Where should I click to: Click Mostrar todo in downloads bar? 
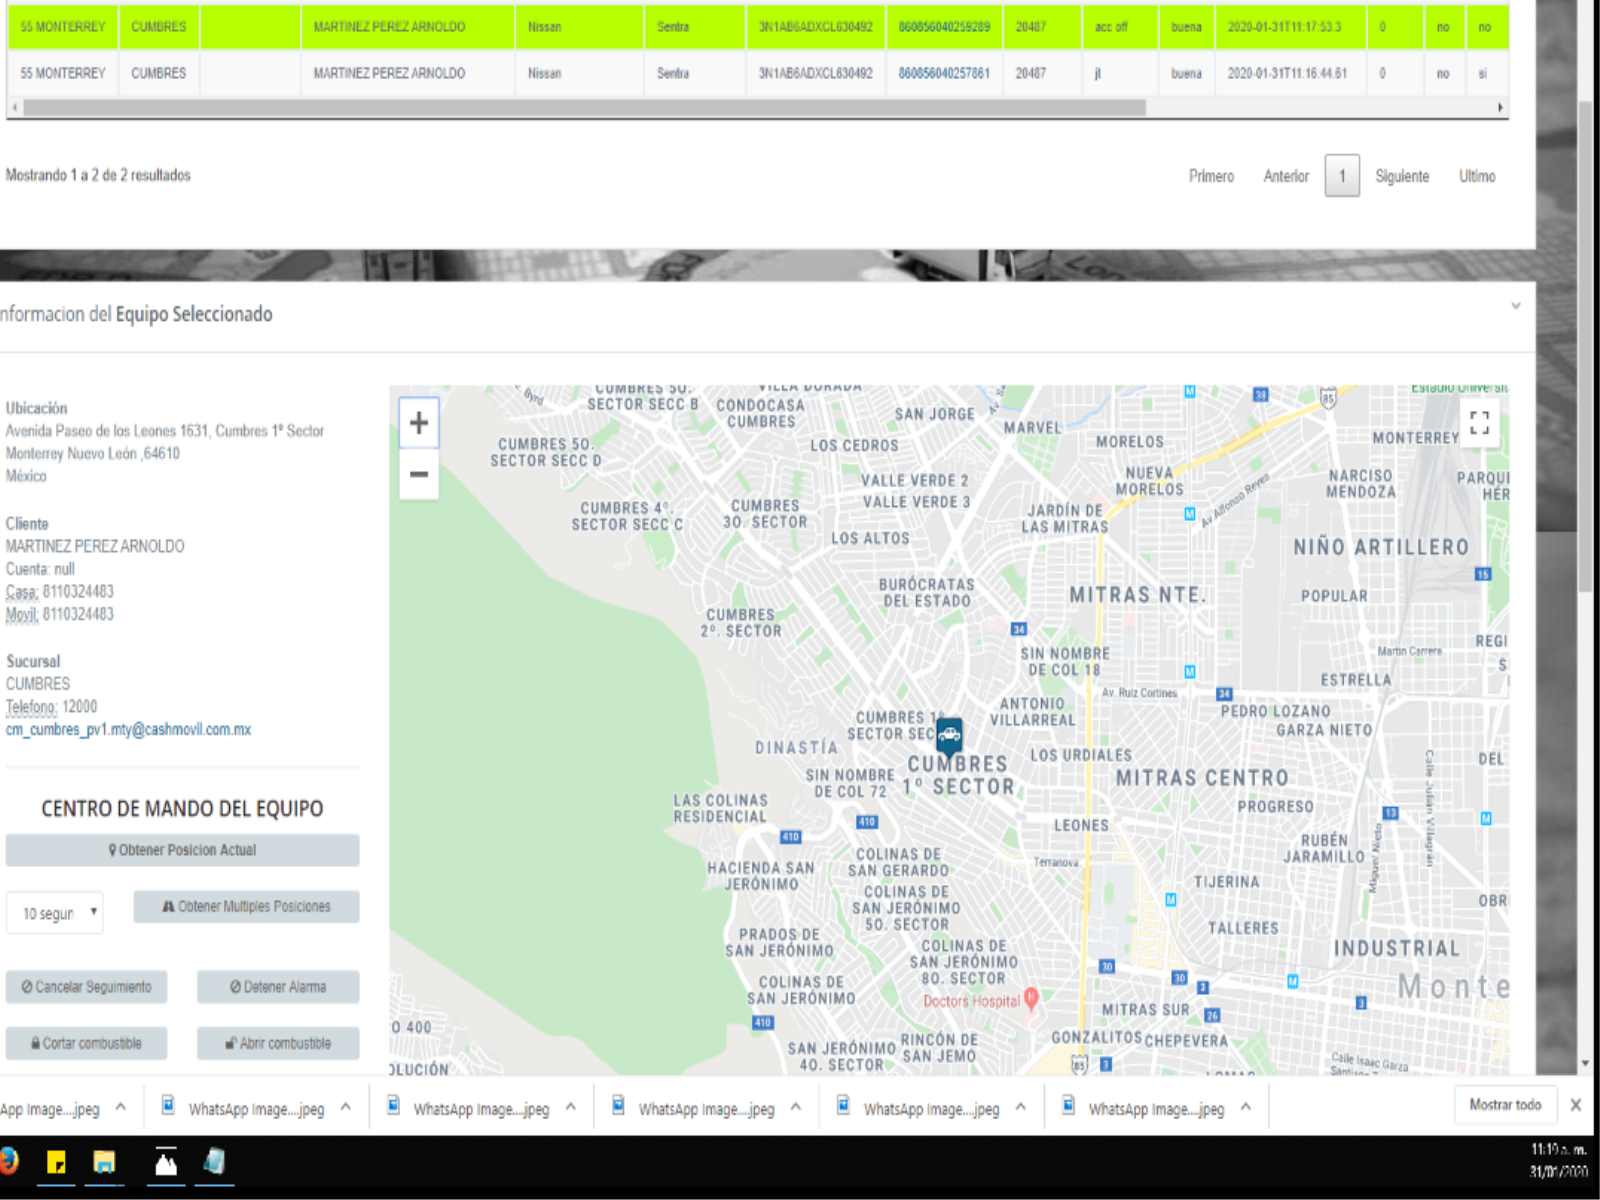pos(1505,1105)
